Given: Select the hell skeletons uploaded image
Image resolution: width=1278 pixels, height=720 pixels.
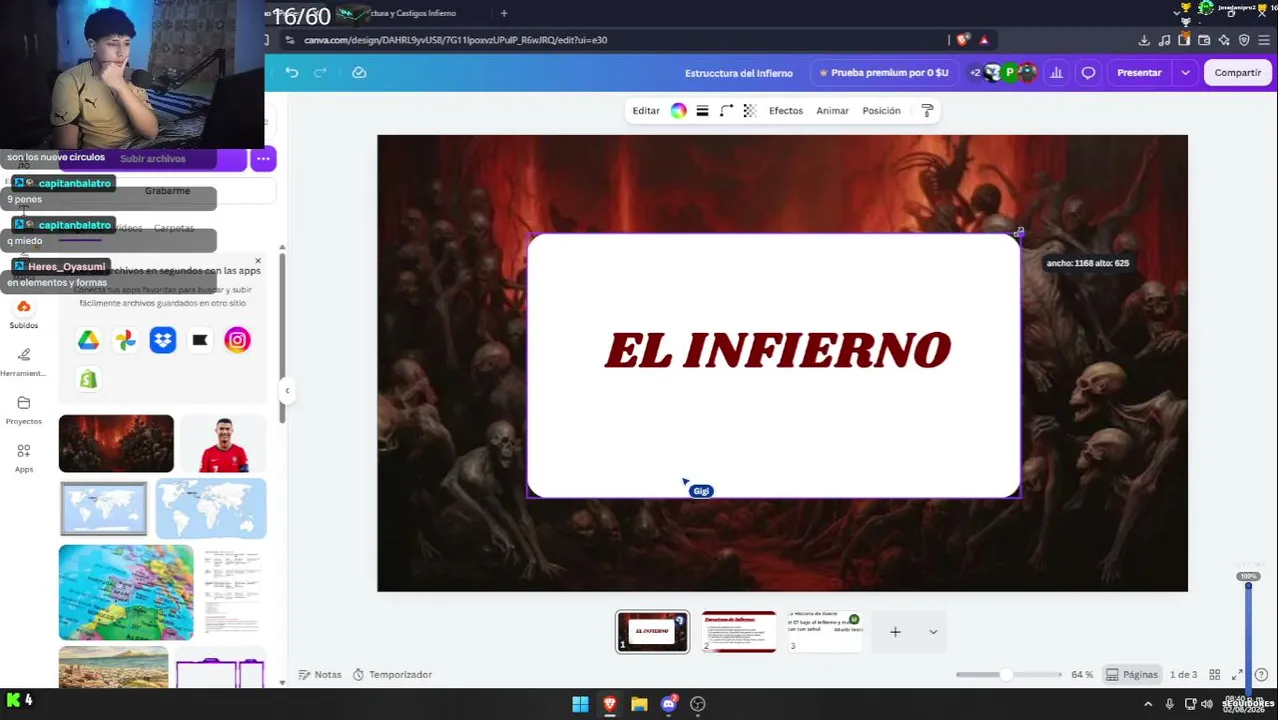Looking at the screenshot, I should pos(116,443).
